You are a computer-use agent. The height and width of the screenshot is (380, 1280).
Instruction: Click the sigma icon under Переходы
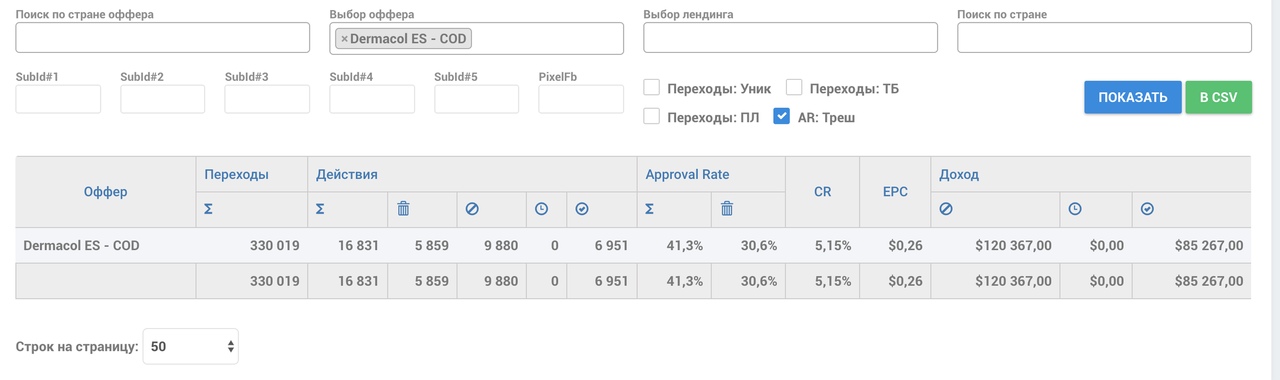pyautogui.click(x=209, y=209)
